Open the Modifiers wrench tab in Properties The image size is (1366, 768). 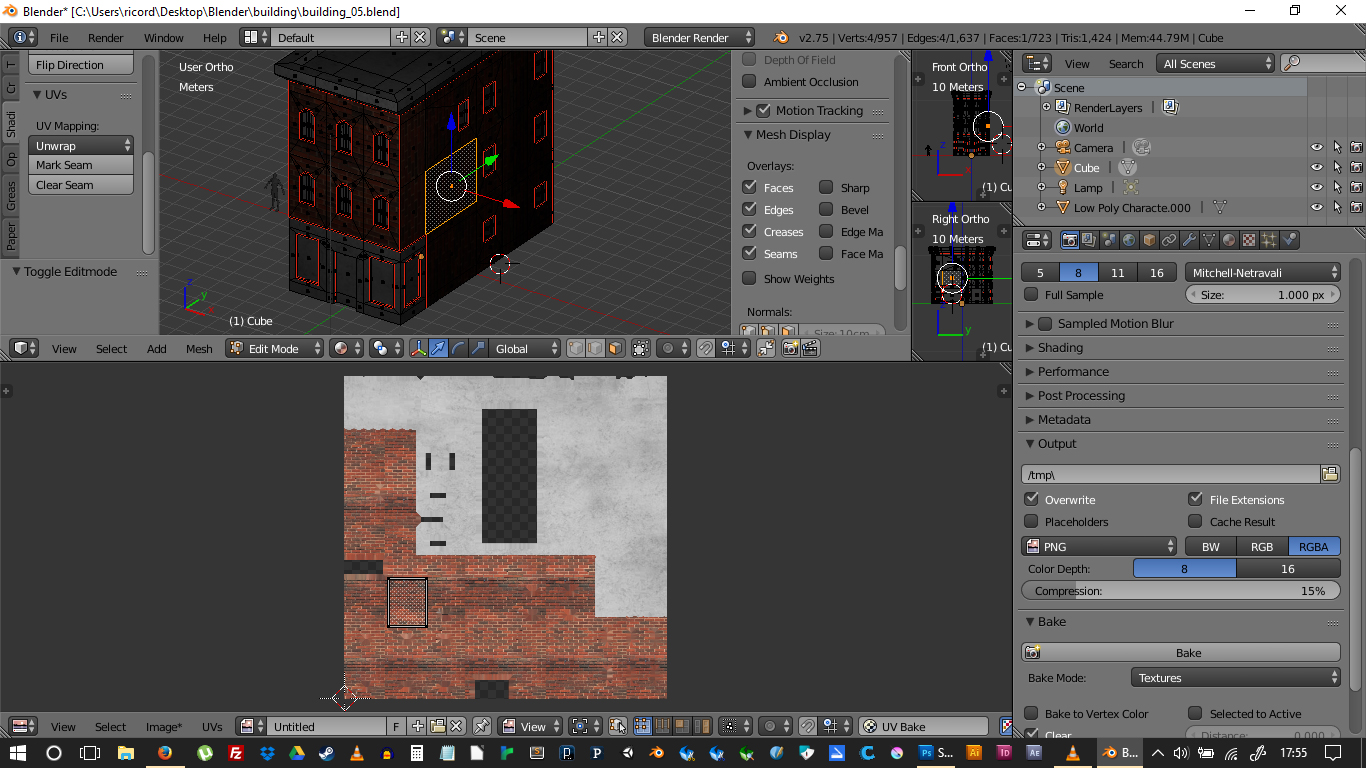(x=1189, y=240)
